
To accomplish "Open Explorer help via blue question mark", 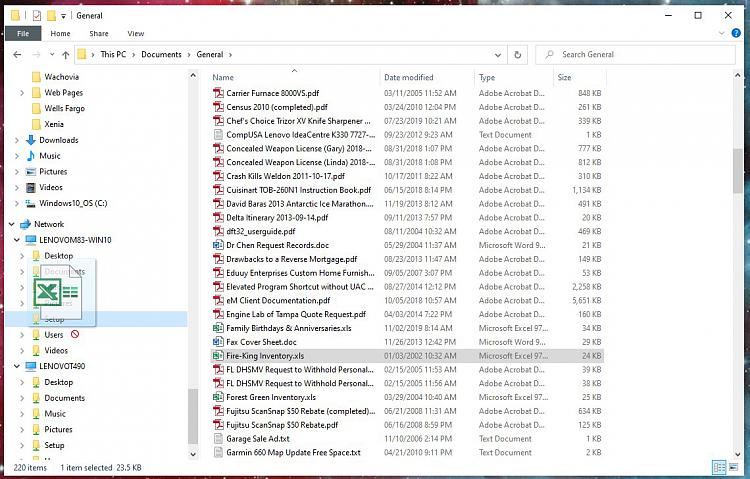I will coord(738,33).
